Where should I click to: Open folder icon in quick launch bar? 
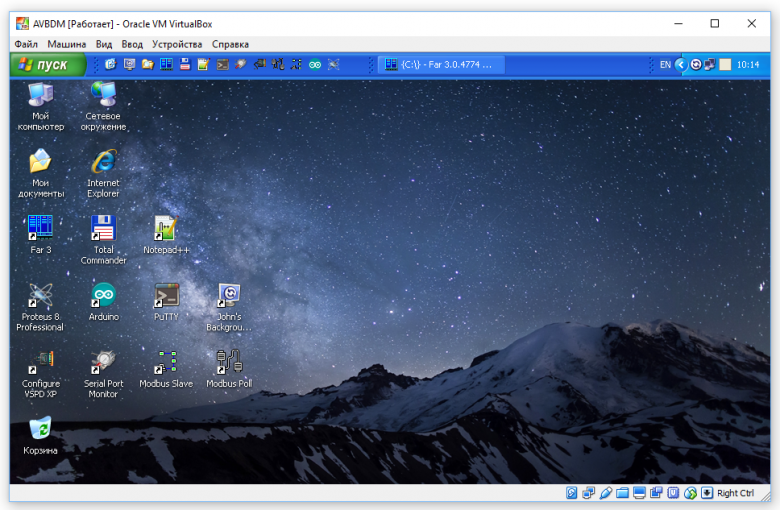(x=148, y=65)
